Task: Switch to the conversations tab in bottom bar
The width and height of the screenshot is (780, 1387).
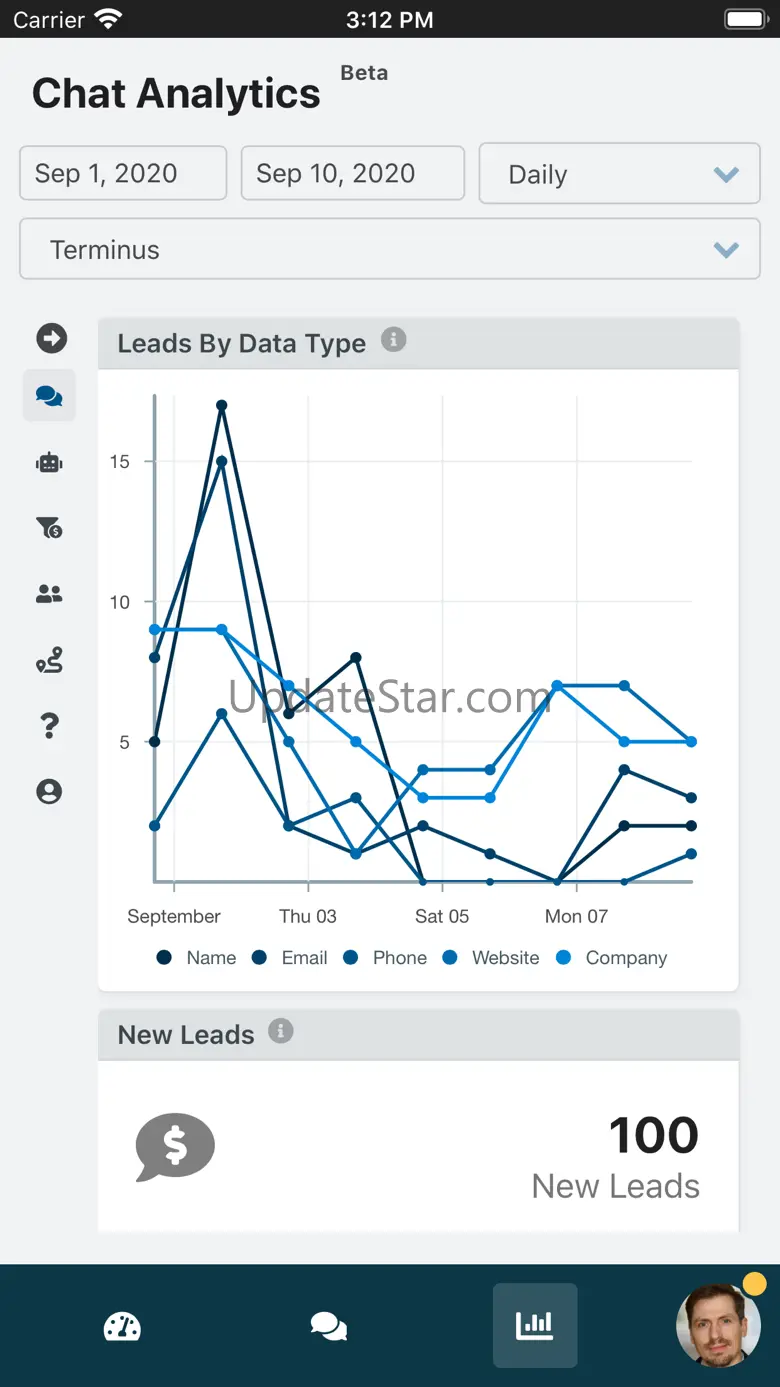Action: click(328, 1326)
